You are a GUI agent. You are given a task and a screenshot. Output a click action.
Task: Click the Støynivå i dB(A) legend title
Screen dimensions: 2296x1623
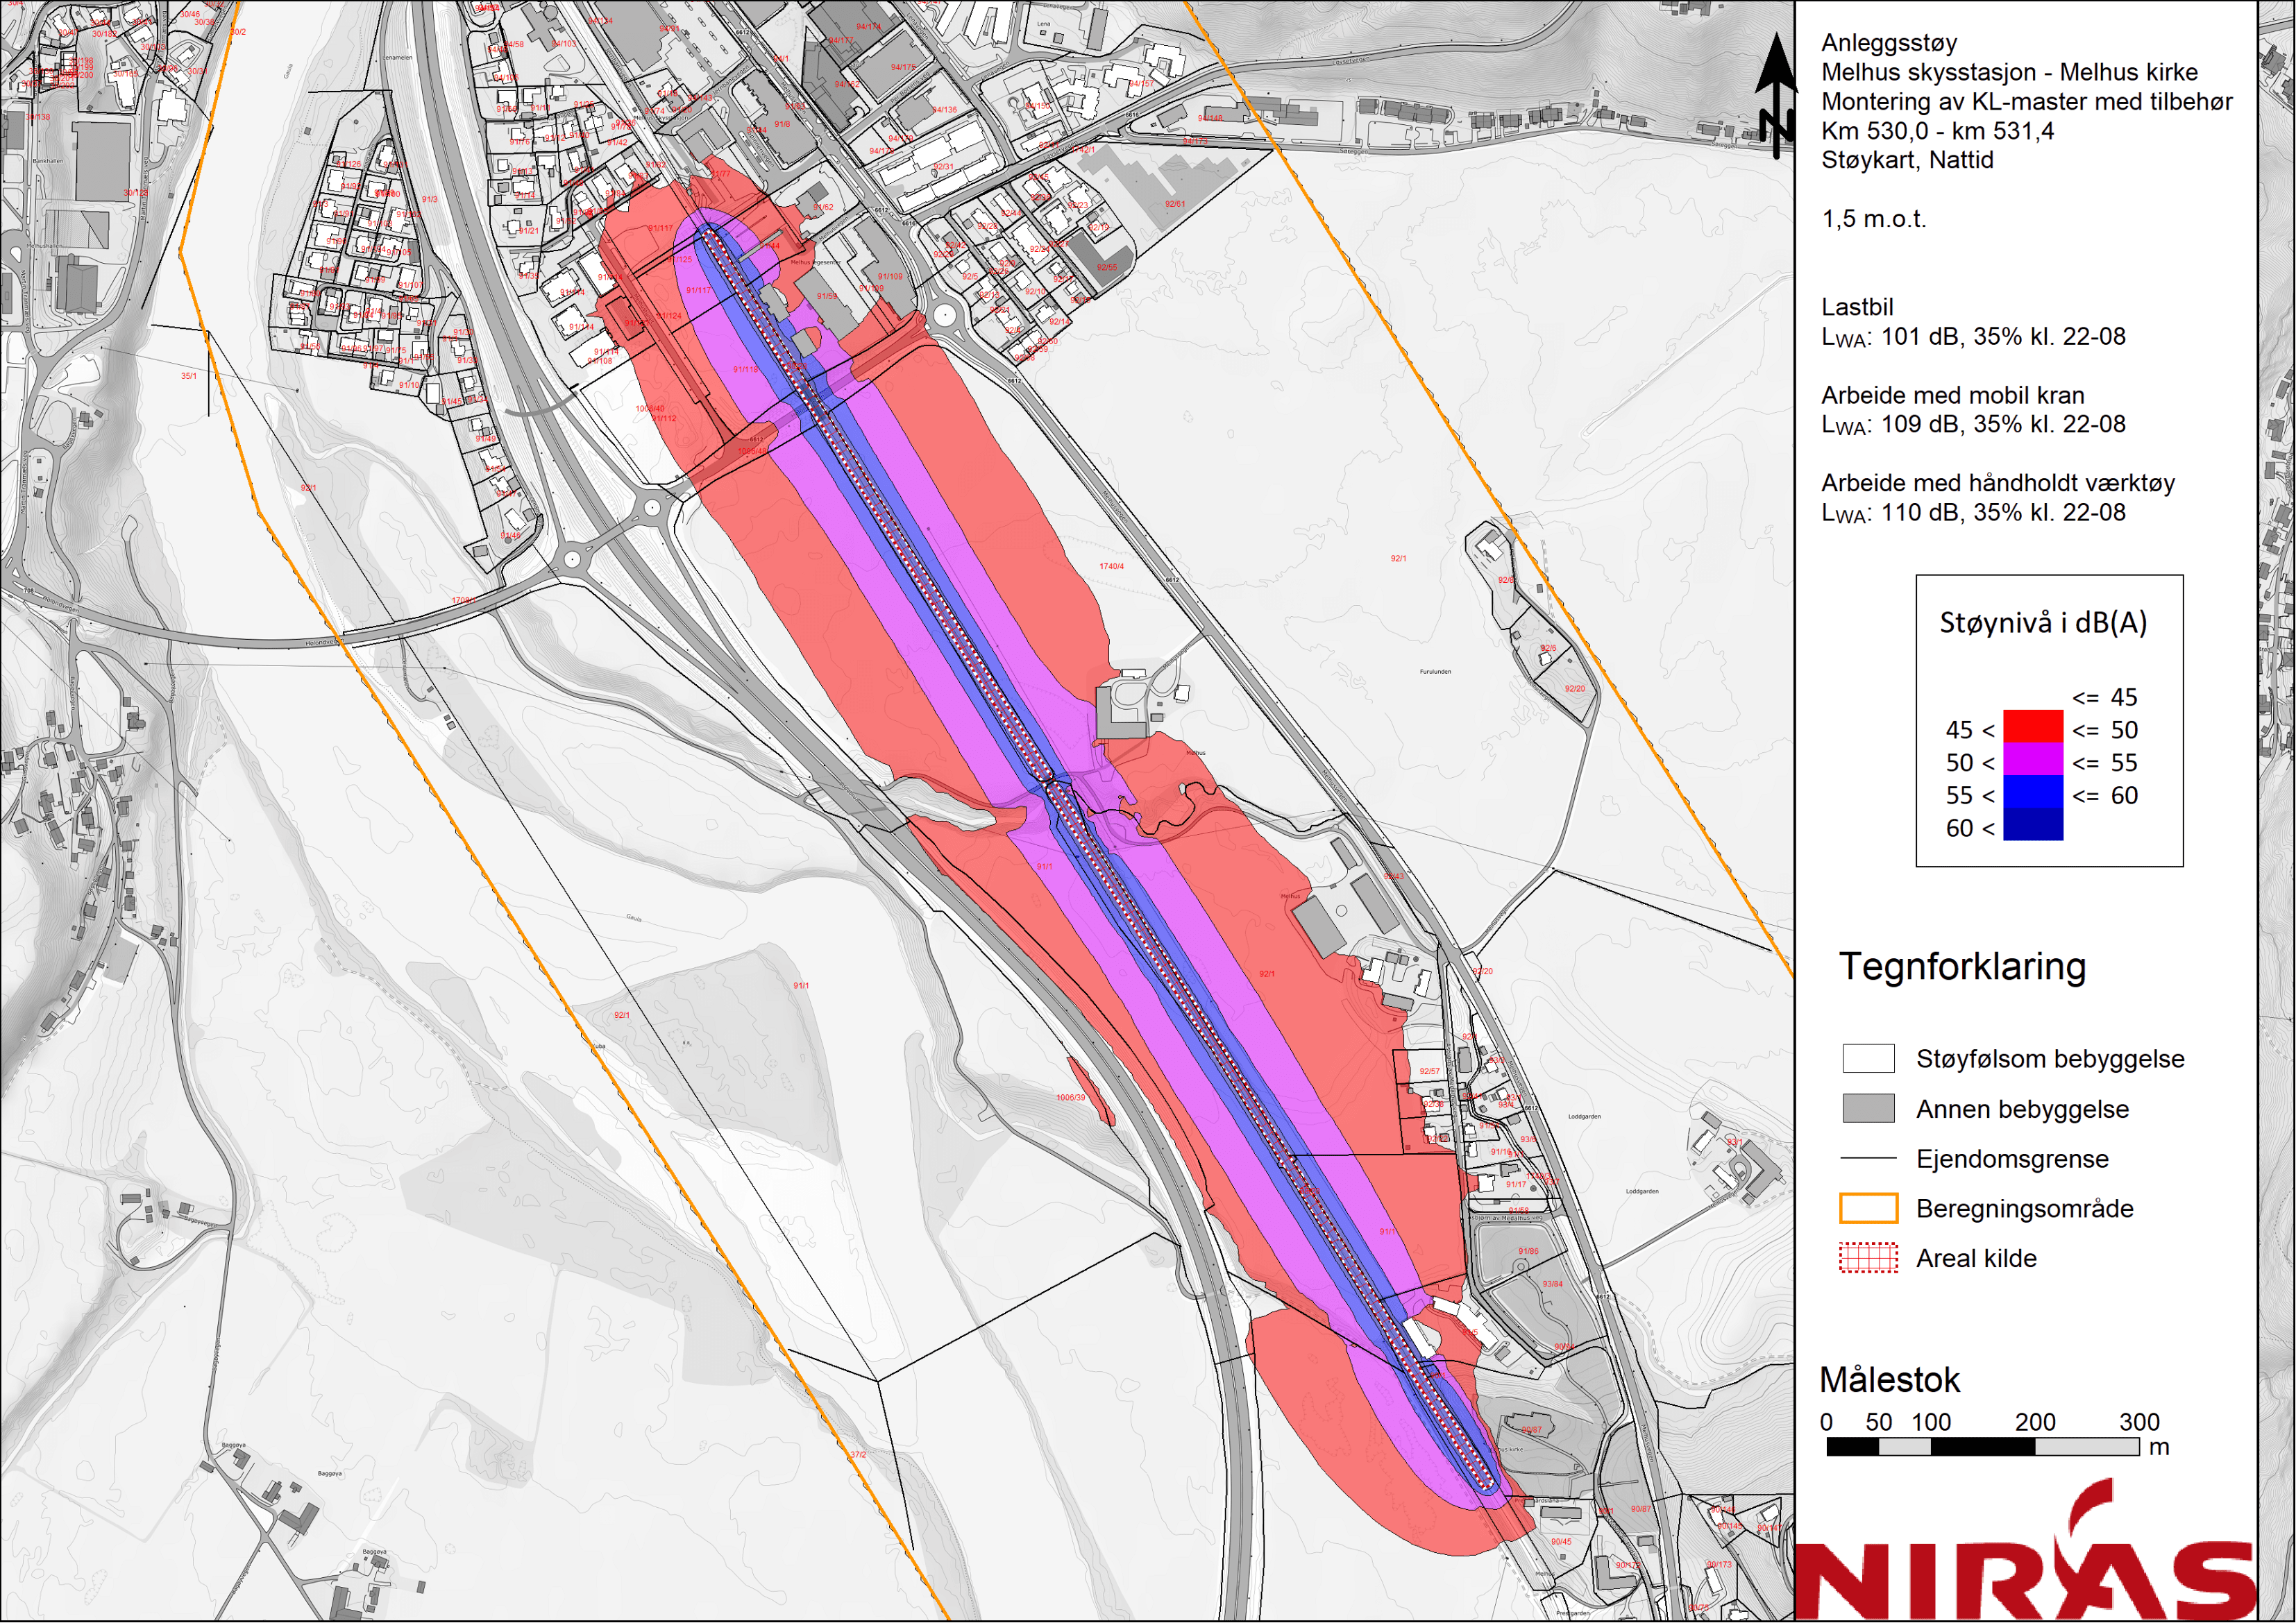click(2043, 622)
